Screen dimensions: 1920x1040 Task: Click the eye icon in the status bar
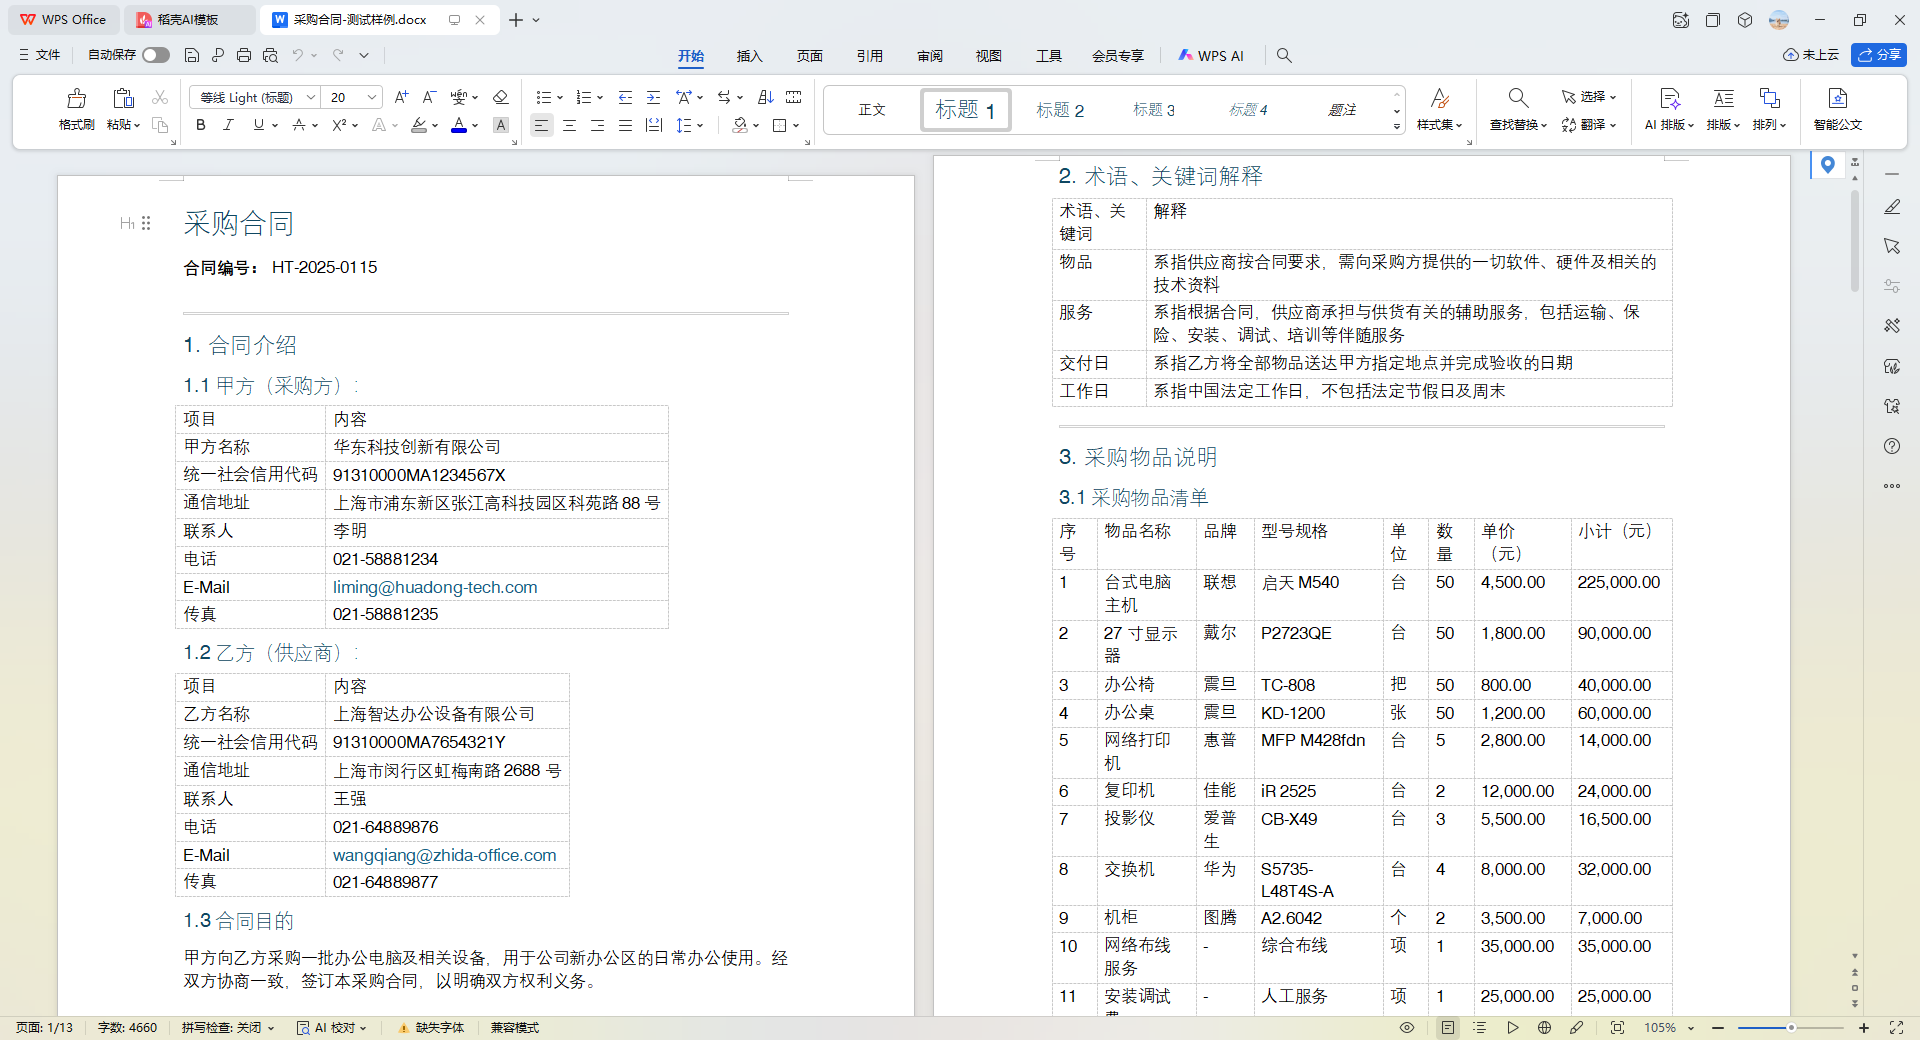1407,1028
